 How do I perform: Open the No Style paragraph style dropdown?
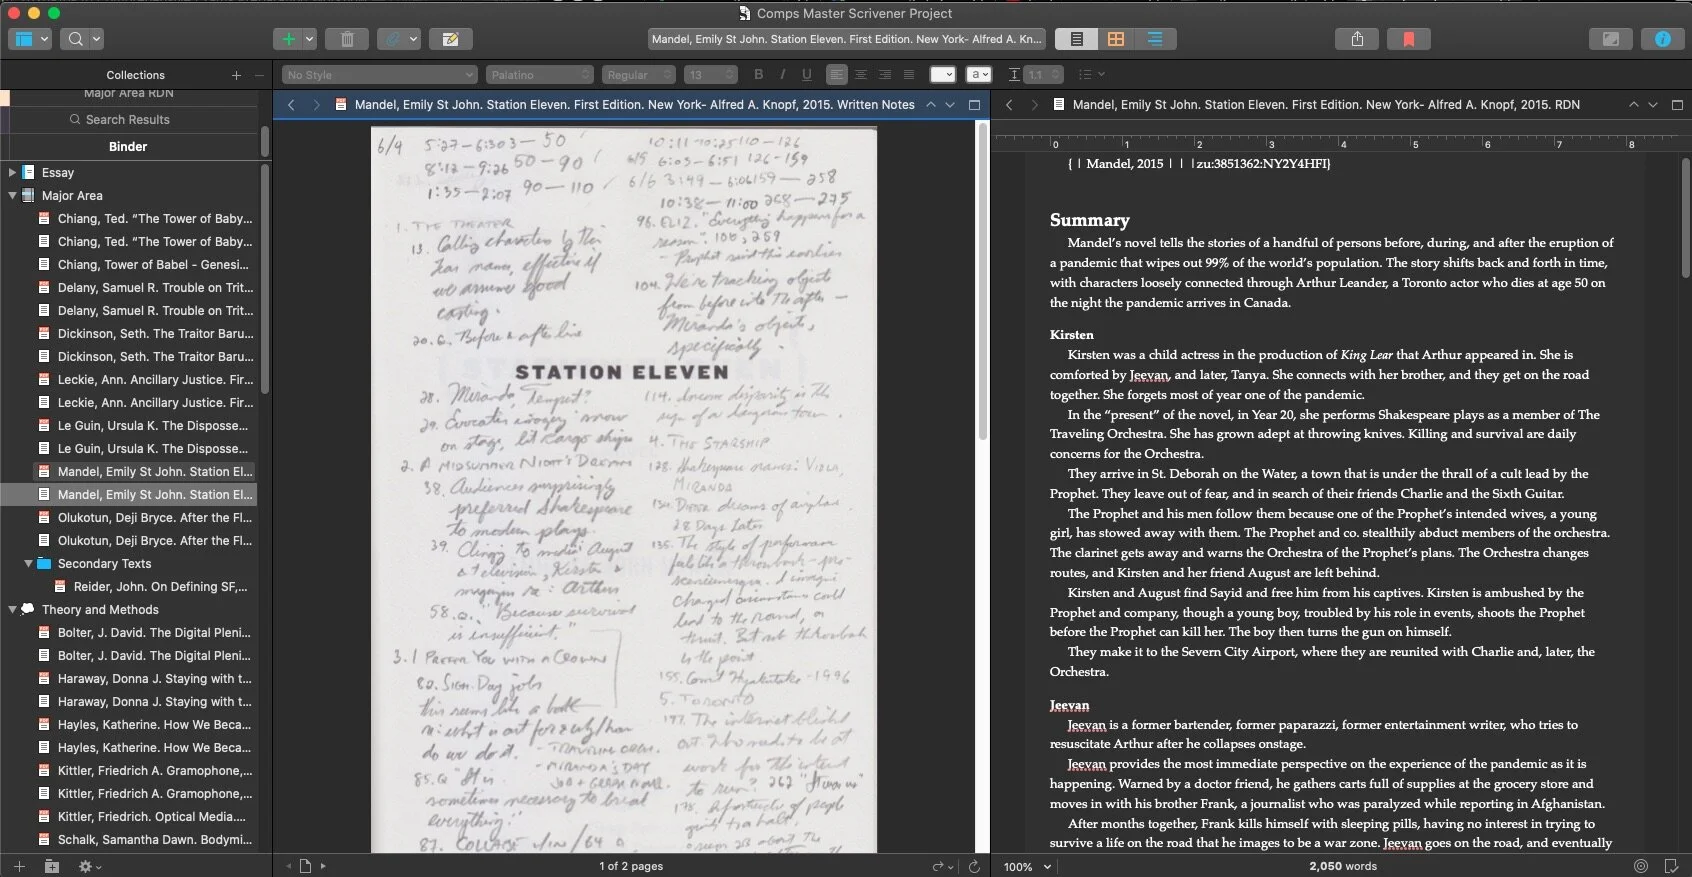point(379,75)
